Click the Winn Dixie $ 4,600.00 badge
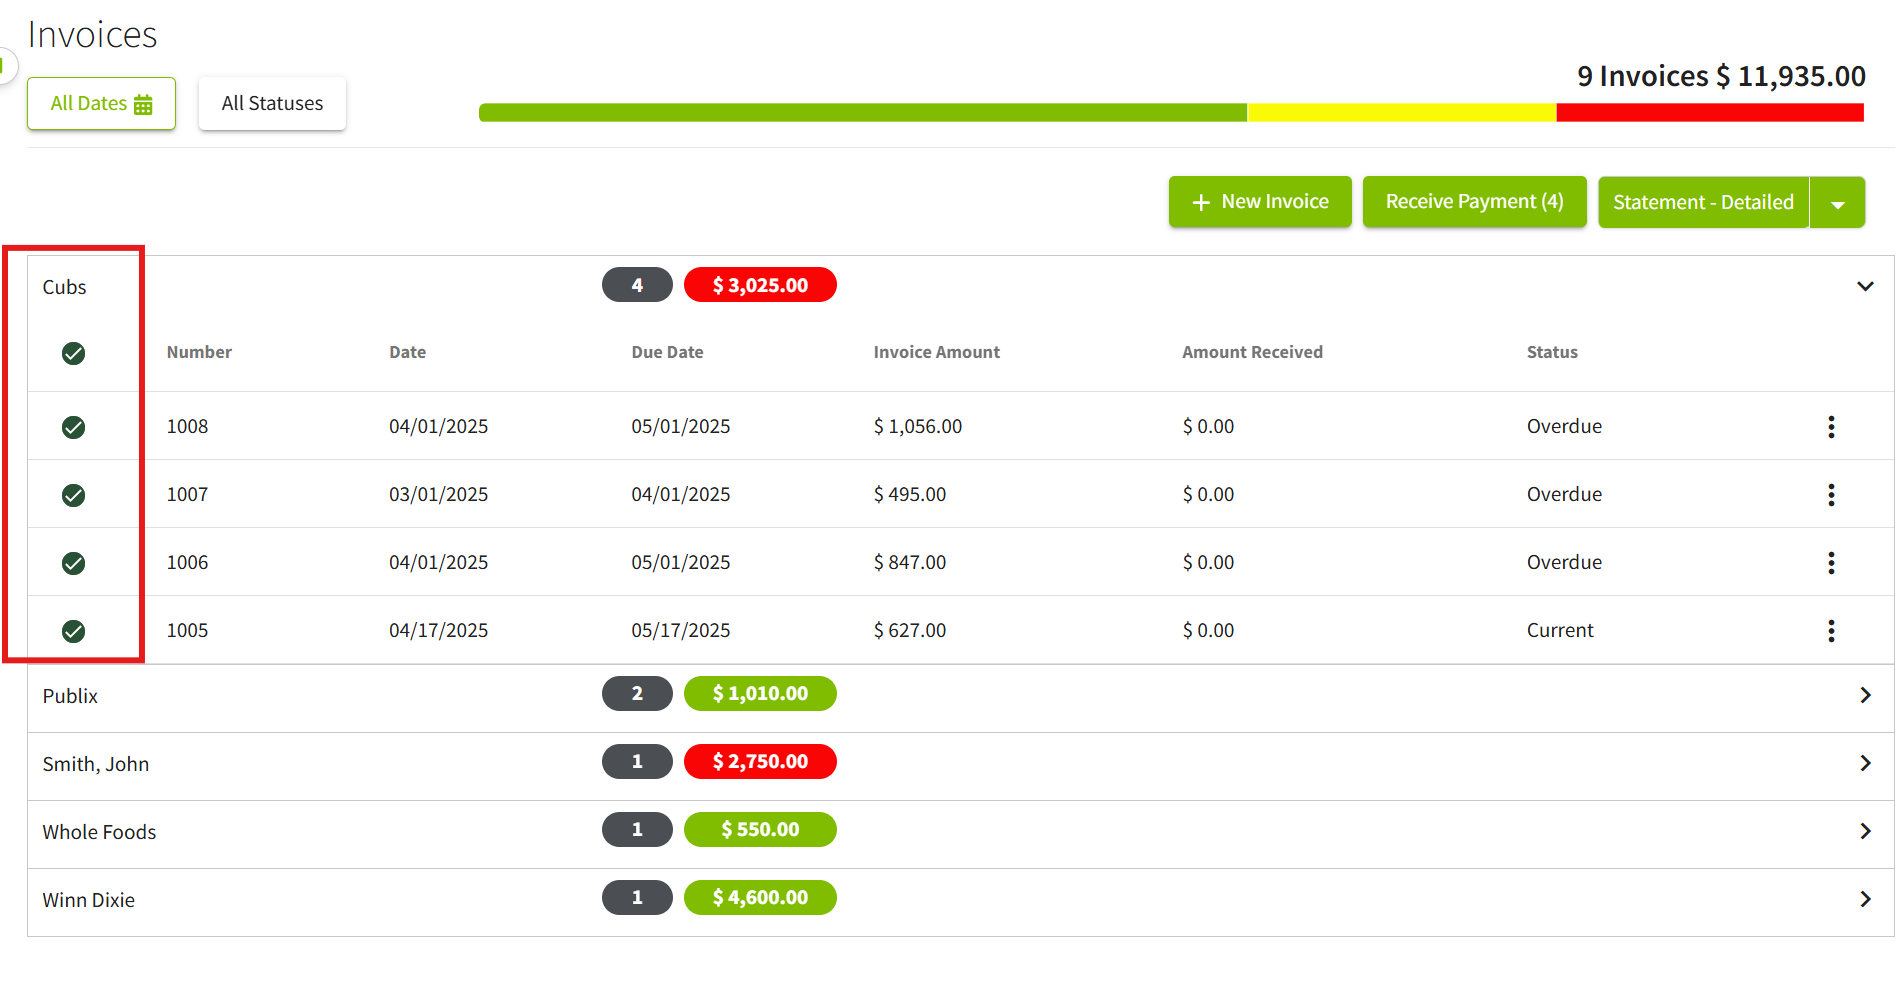Image resolution: width=1897 pixels, height=1000 pixels. 760,897
